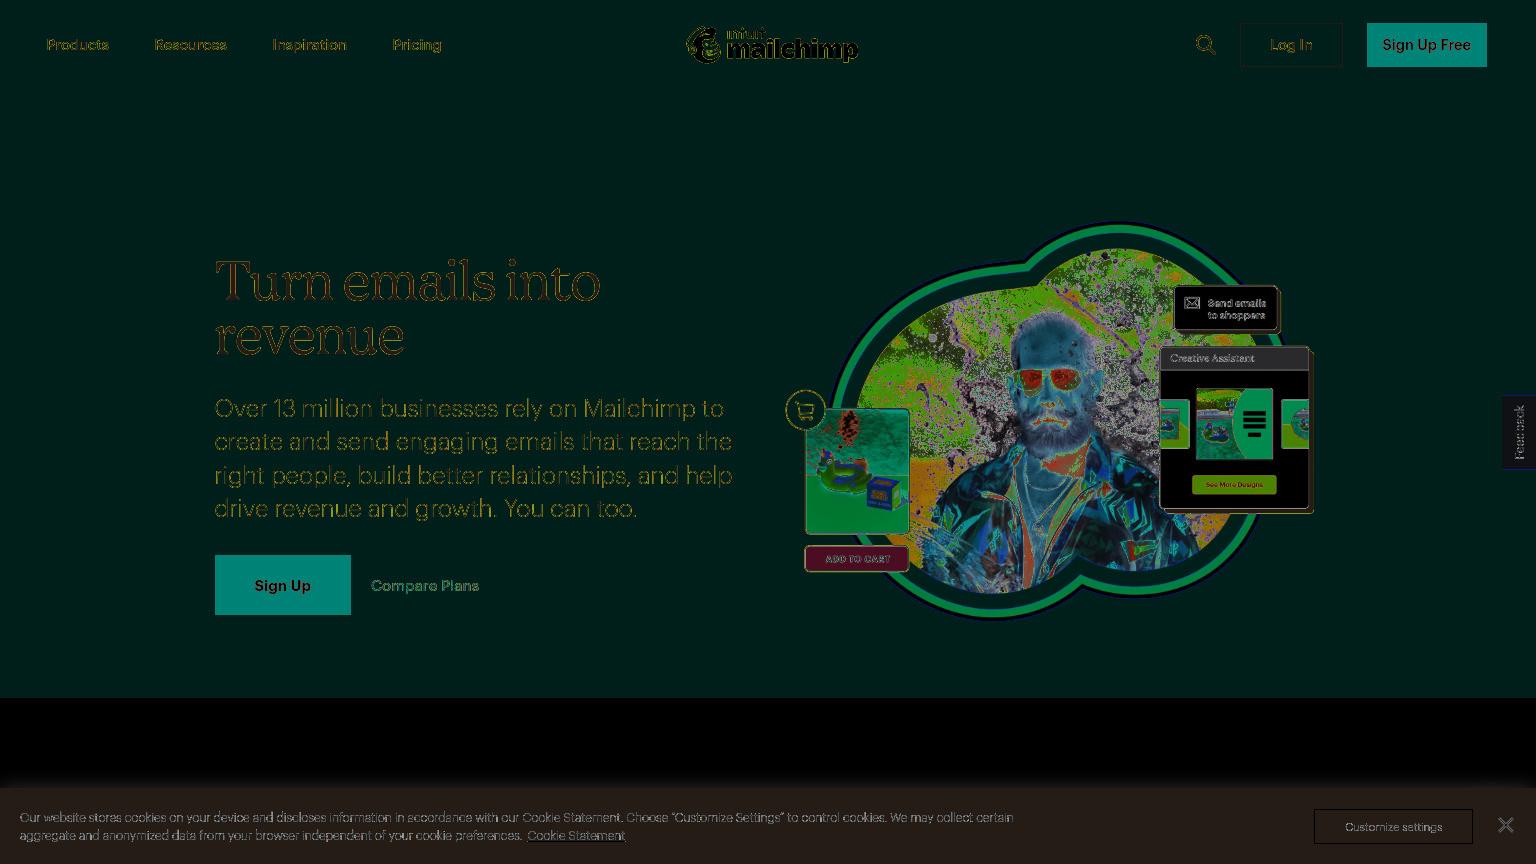The height and width of the screenshot is (864, 1536).
Task: Open the Products menu
Action: pos(77,45)
